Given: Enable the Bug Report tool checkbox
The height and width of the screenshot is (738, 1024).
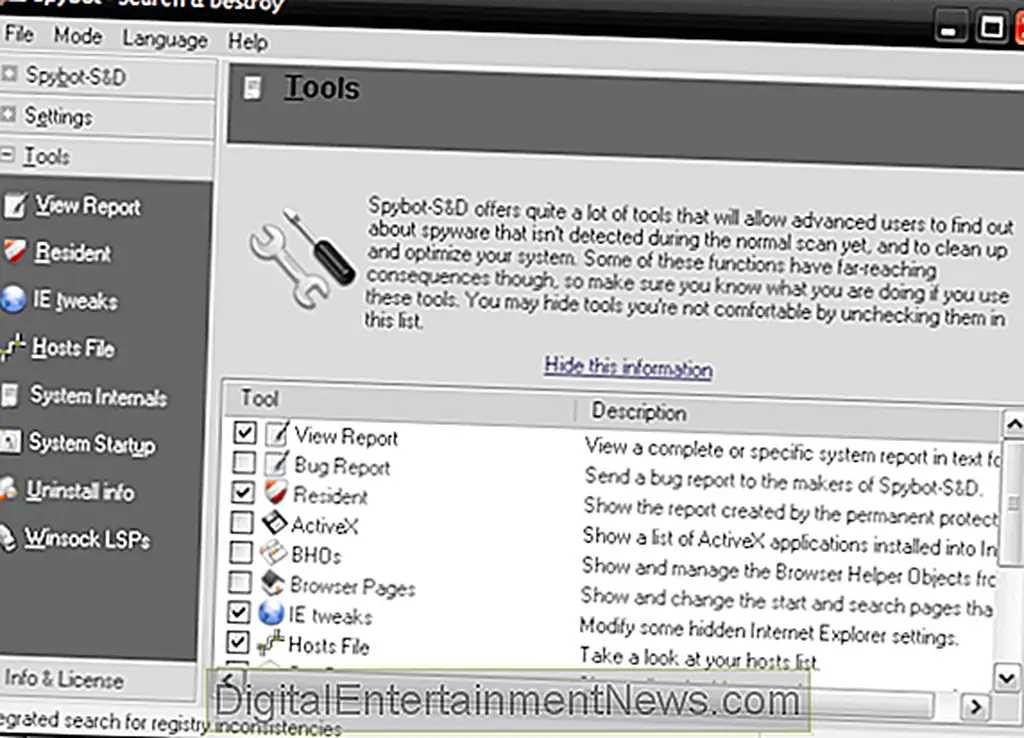Looking at the screenshot, I should click(243, 464).
